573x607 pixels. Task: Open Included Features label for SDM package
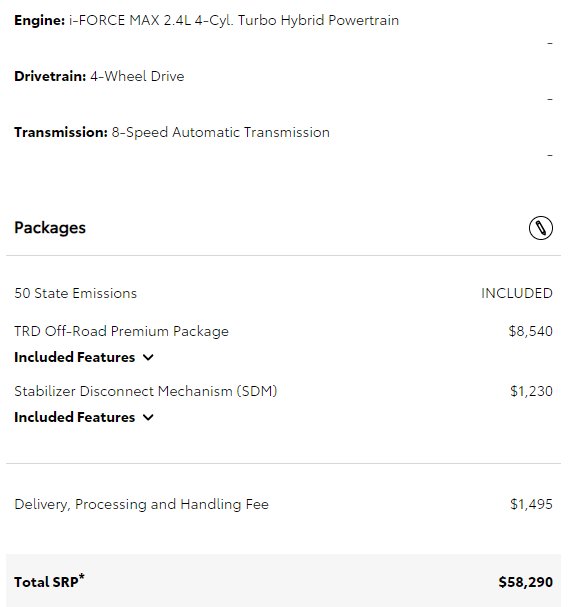[x=75, y=417]
